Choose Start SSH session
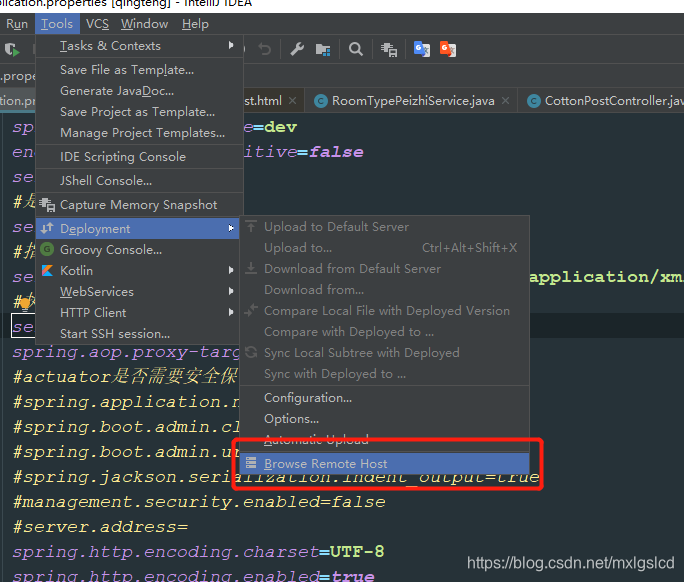 pos(139,334)
